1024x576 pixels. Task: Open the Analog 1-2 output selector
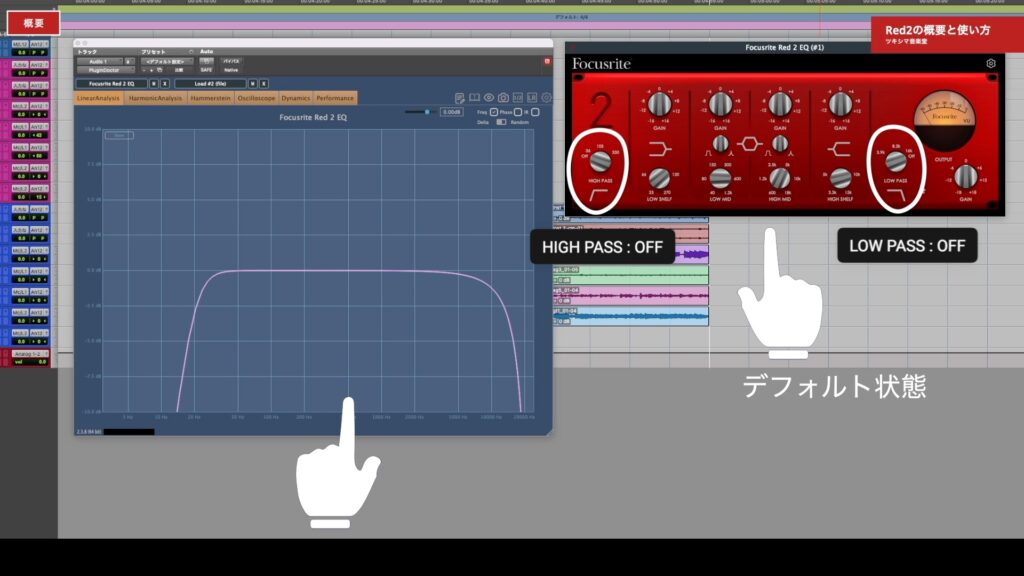pyautogui.click(x=30, y=354)
